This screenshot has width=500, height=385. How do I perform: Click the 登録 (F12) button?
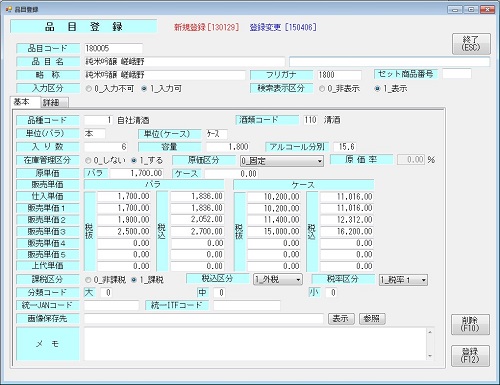pyautogui.click(x=470, y=356)
